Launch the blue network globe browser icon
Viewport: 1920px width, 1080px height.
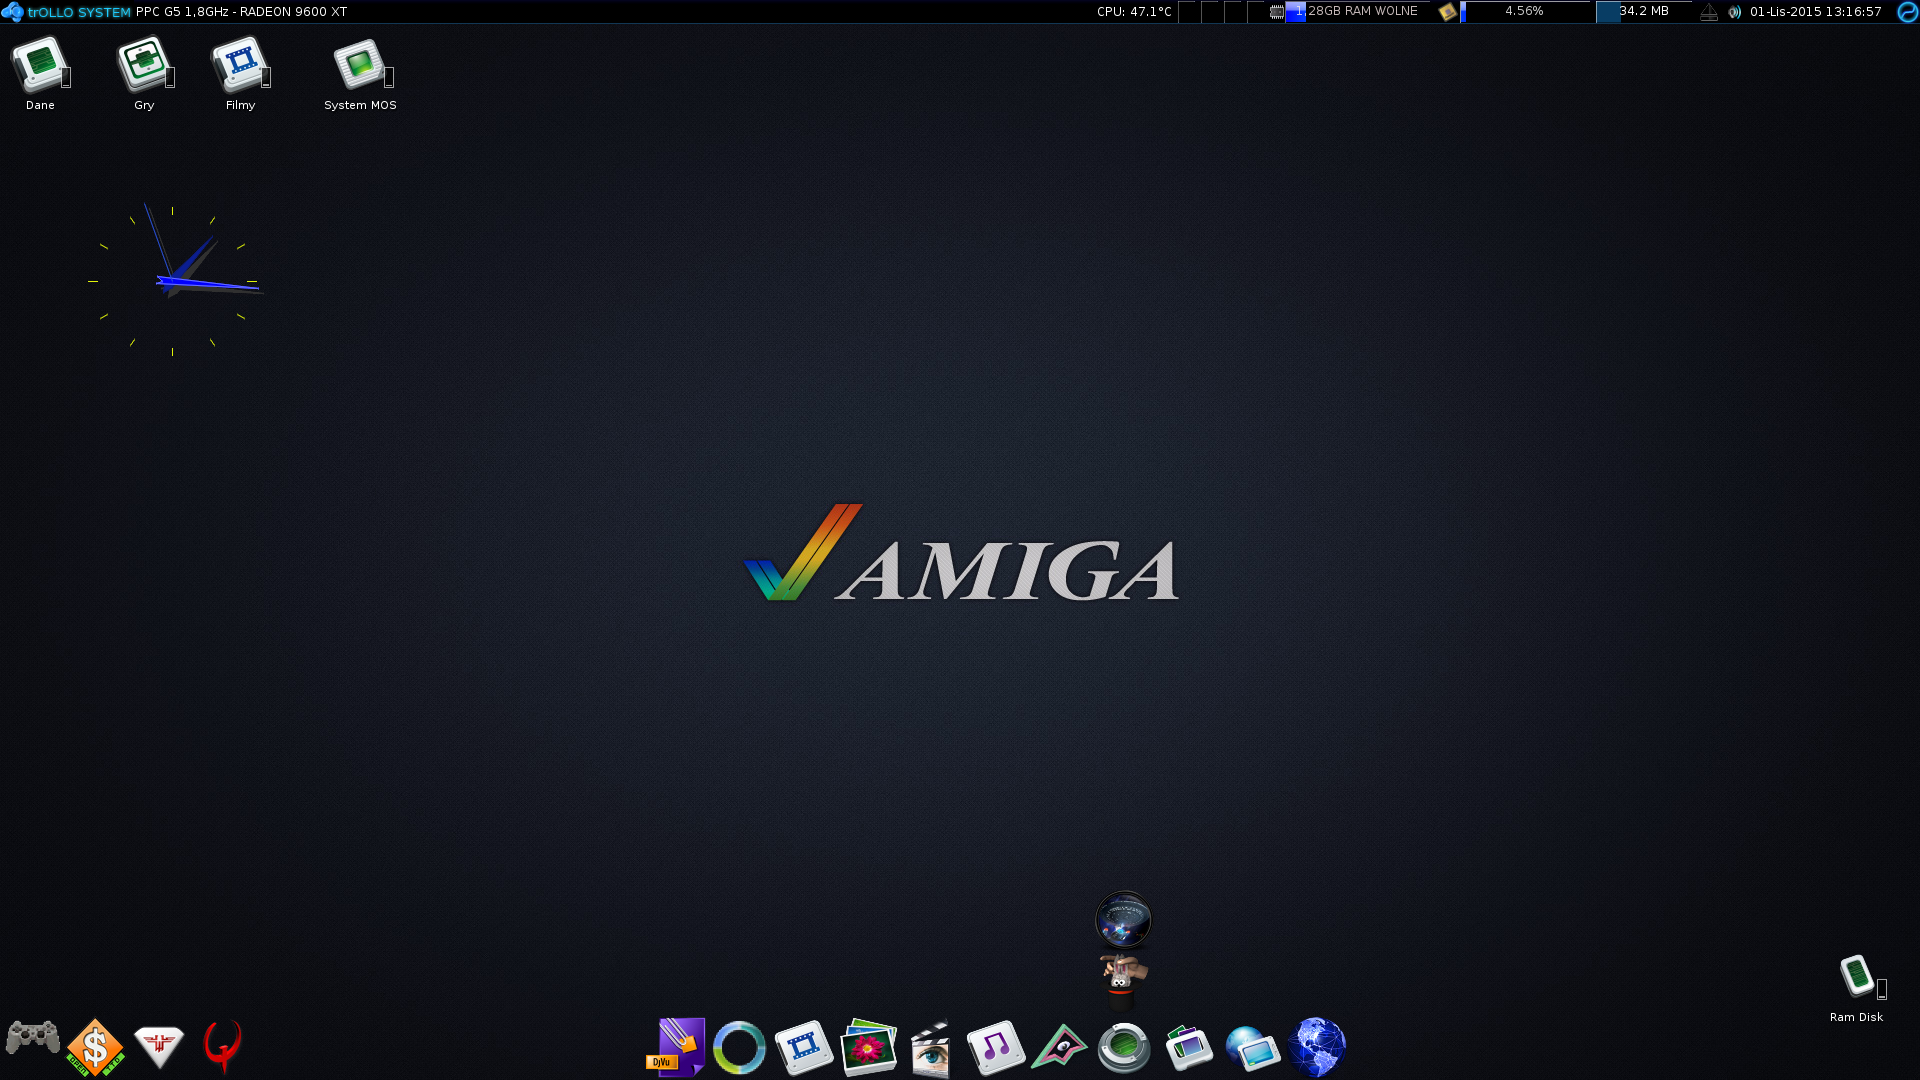[1317, 1047]
